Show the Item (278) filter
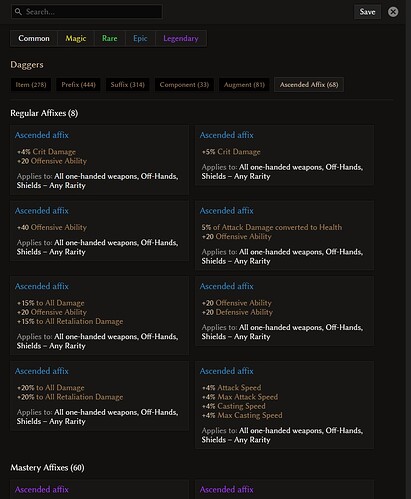 coord(31,85)
